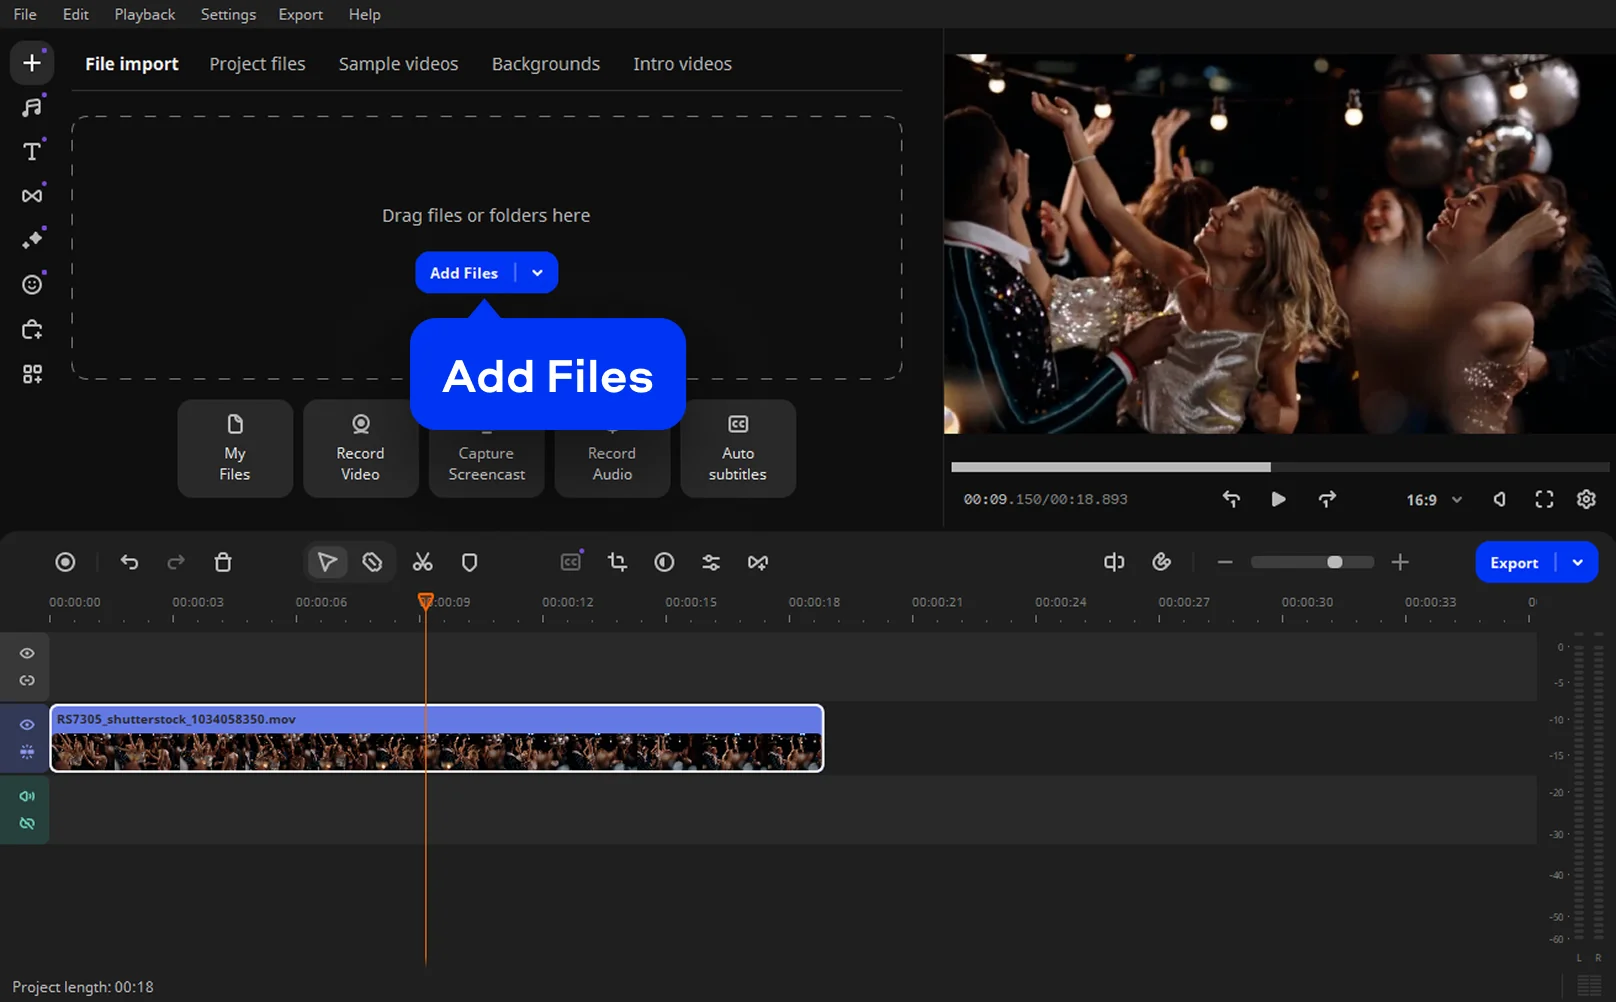Switch to the Sample videos tab
Viewport: 1616px width, 1002px height.
[398, 64]
